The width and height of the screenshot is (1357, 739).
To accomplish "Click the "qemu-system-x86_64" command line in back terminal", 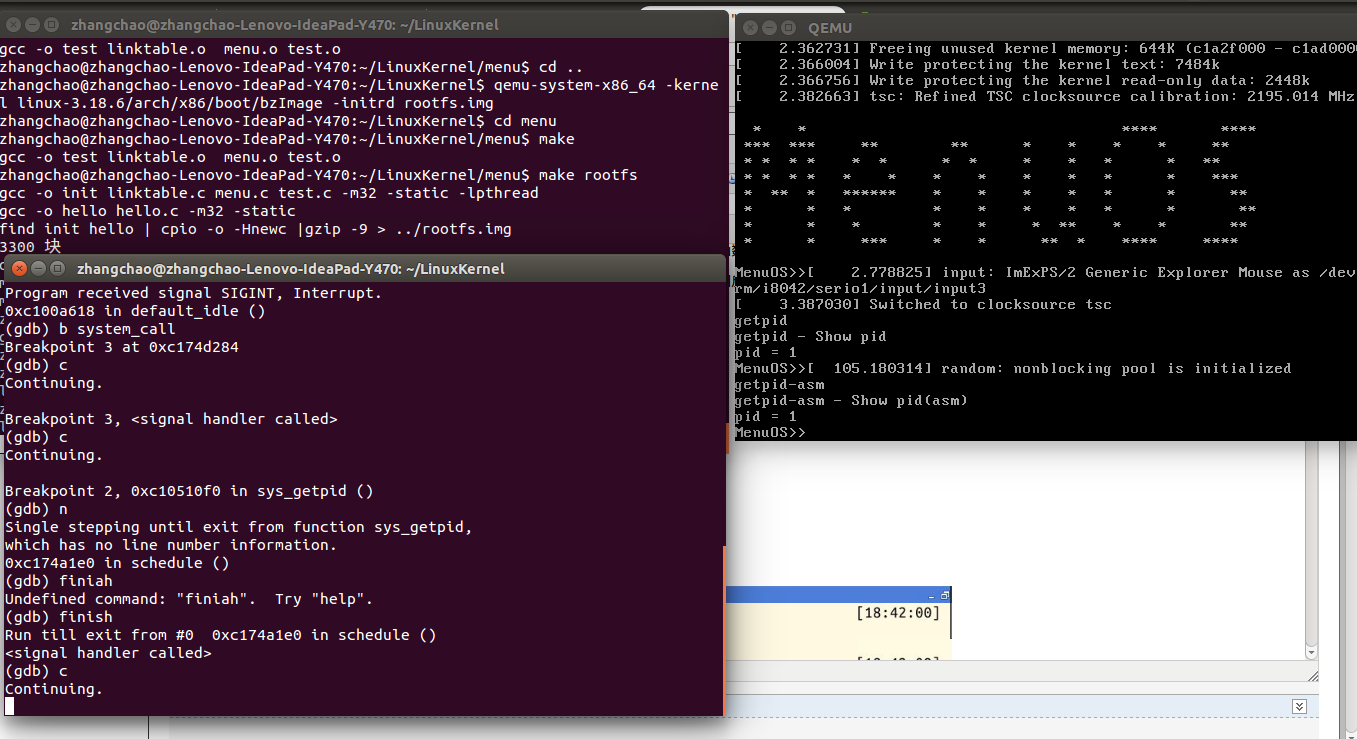I will [x=360, y=94].
